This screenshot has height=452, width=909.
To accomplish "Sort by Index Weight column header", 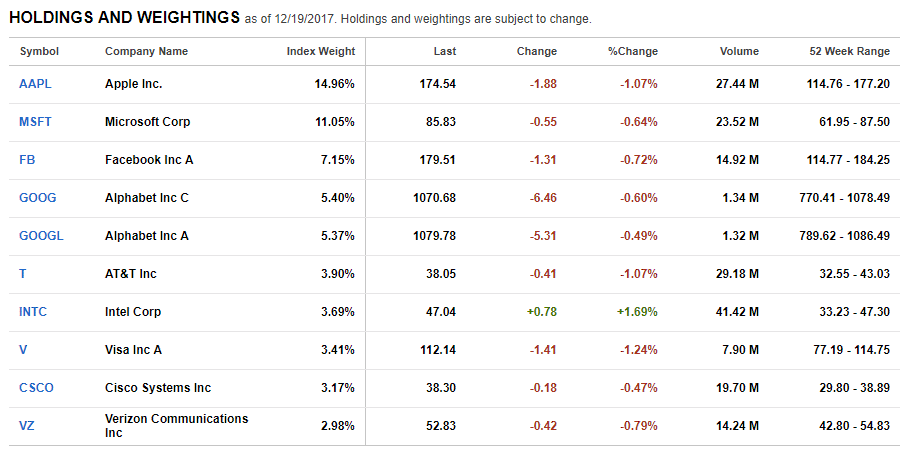I will [320, 51].
